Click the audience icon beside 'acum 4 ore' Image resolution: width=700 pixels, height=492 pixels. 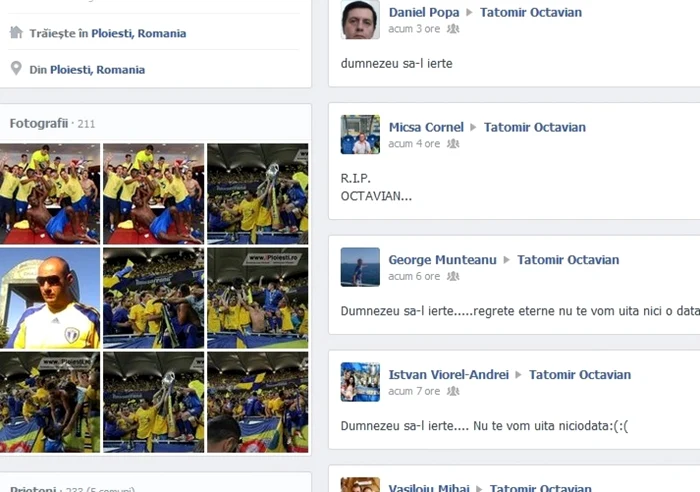[453, 144]
